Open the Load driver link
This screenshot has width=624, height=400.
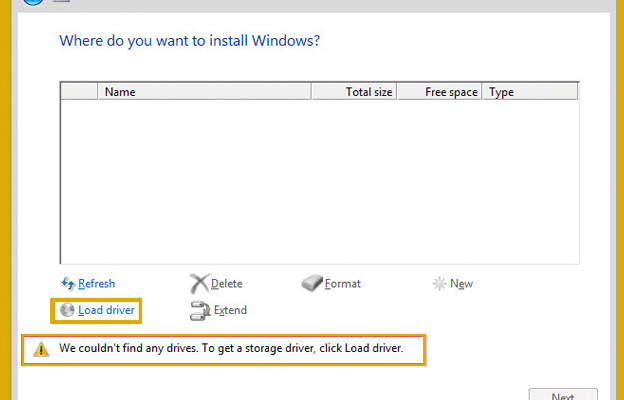[106, 310]
